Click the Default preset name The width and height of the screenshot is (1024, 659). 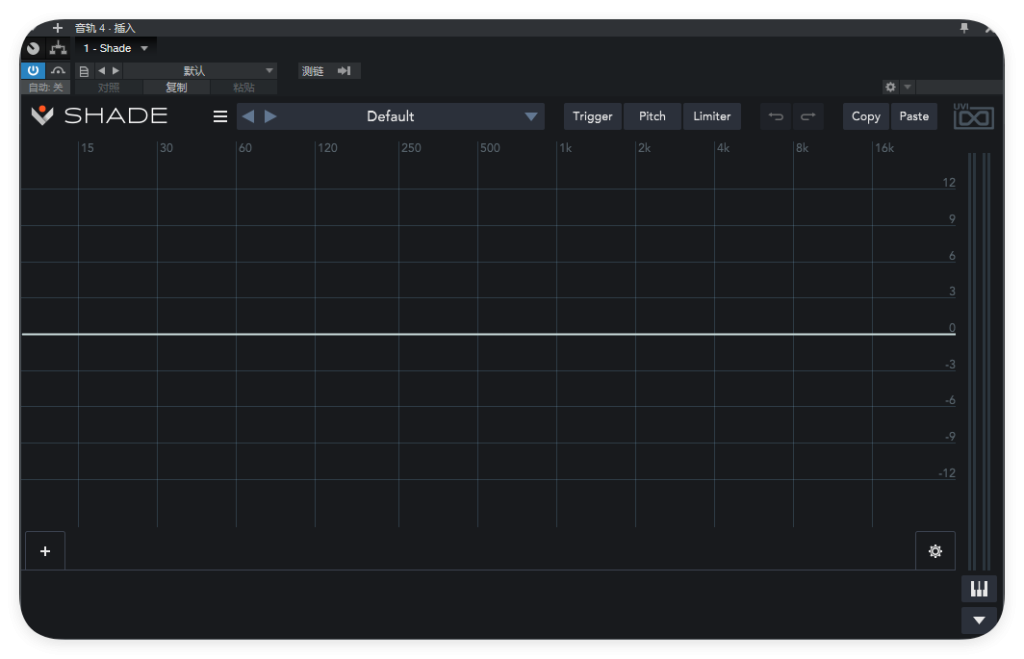[x=391, y=116]
